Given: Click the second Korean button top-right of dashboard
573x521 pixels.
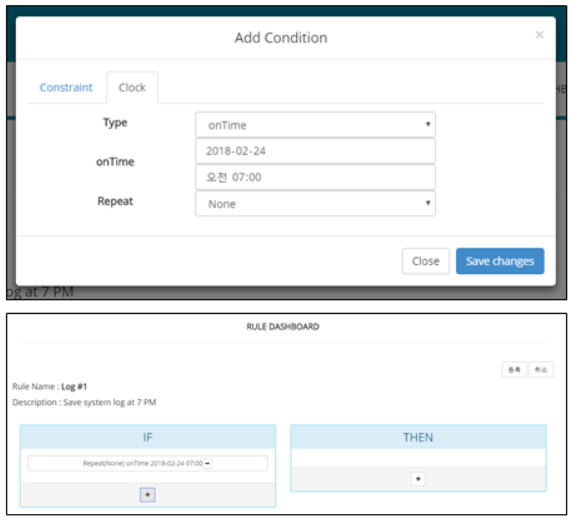Looking at the screenshot, I should click(541, 370).
